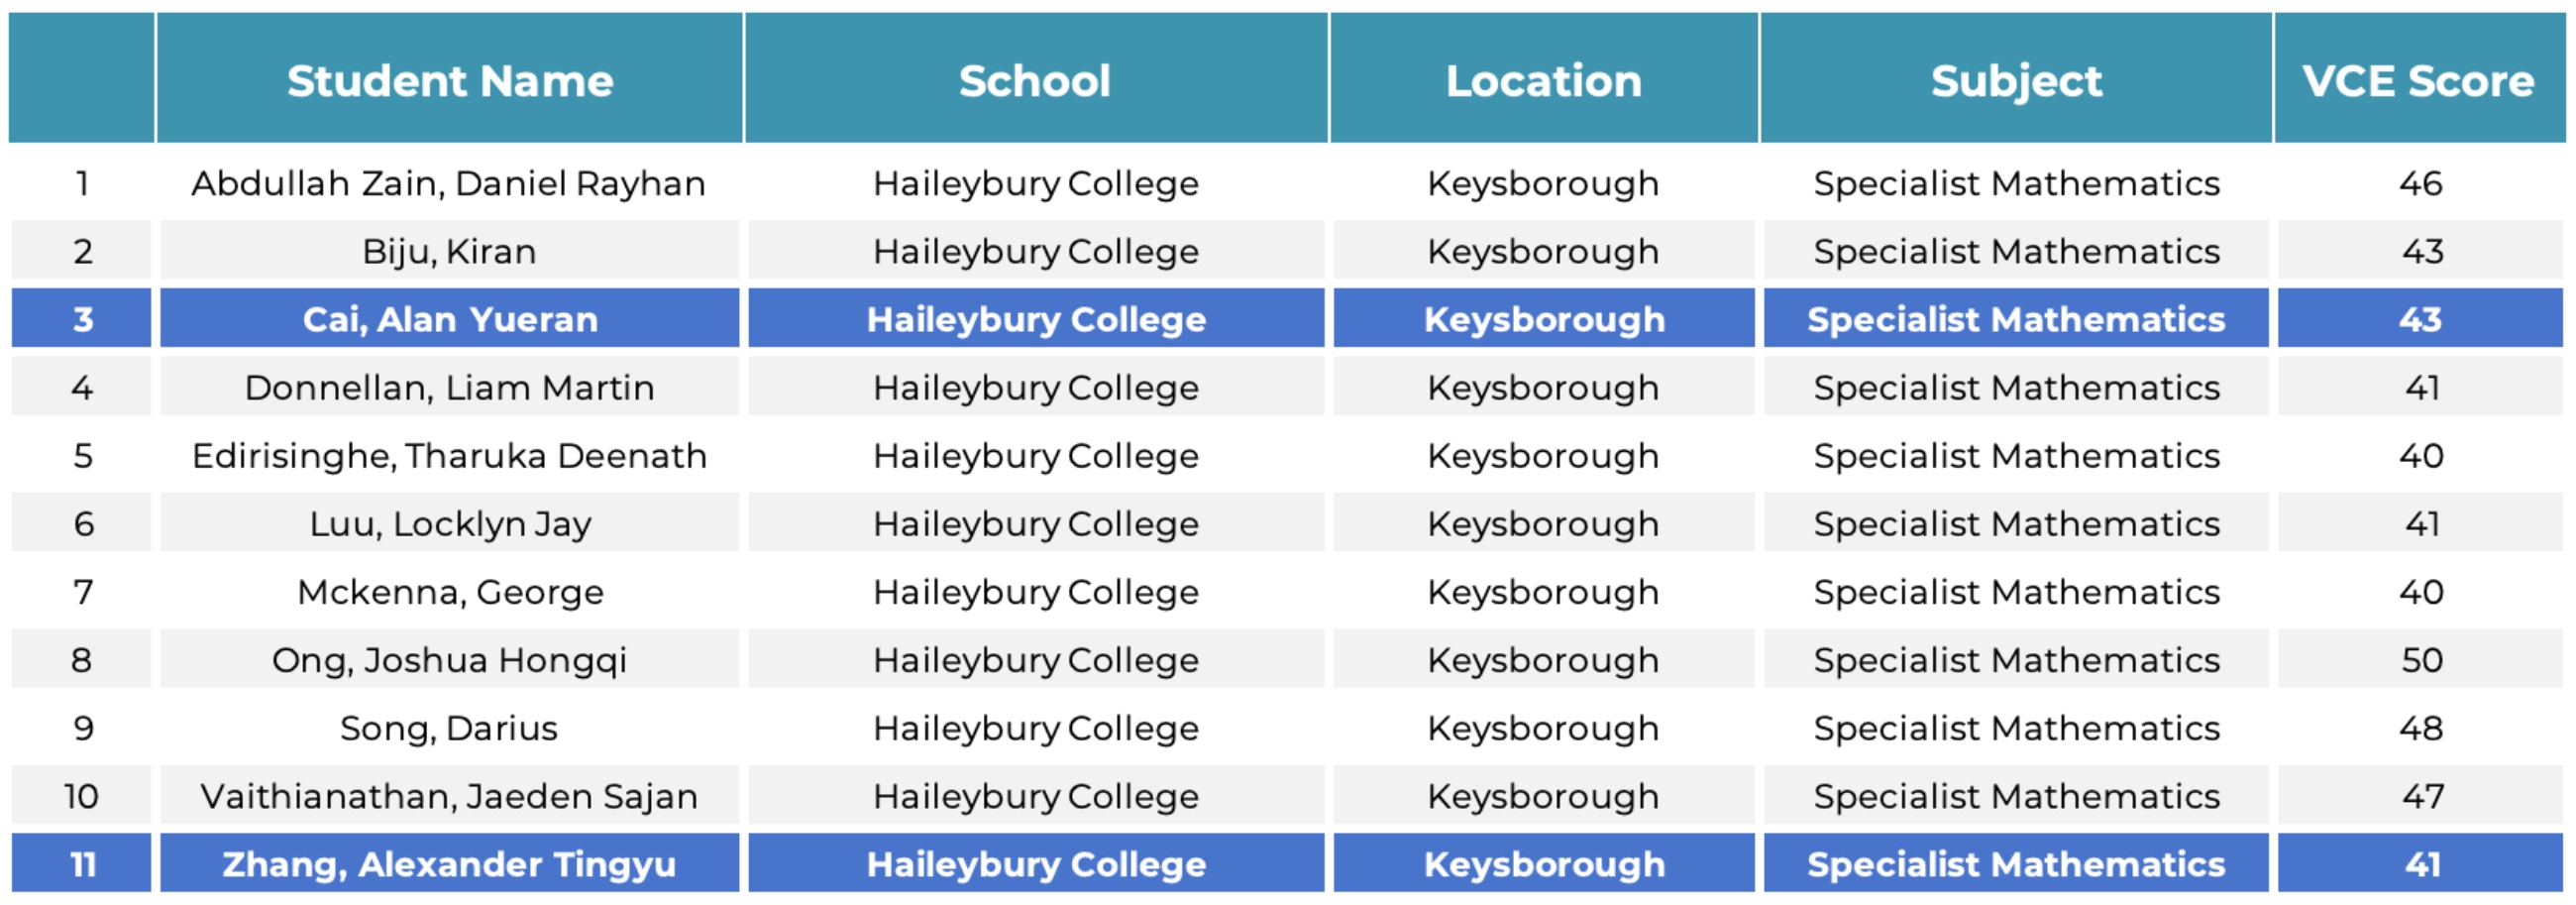Image resolution: width=2576 pixels, height=905 pixels.
Task: Click the Subject column header
Action: click(x=2016, y=80)
